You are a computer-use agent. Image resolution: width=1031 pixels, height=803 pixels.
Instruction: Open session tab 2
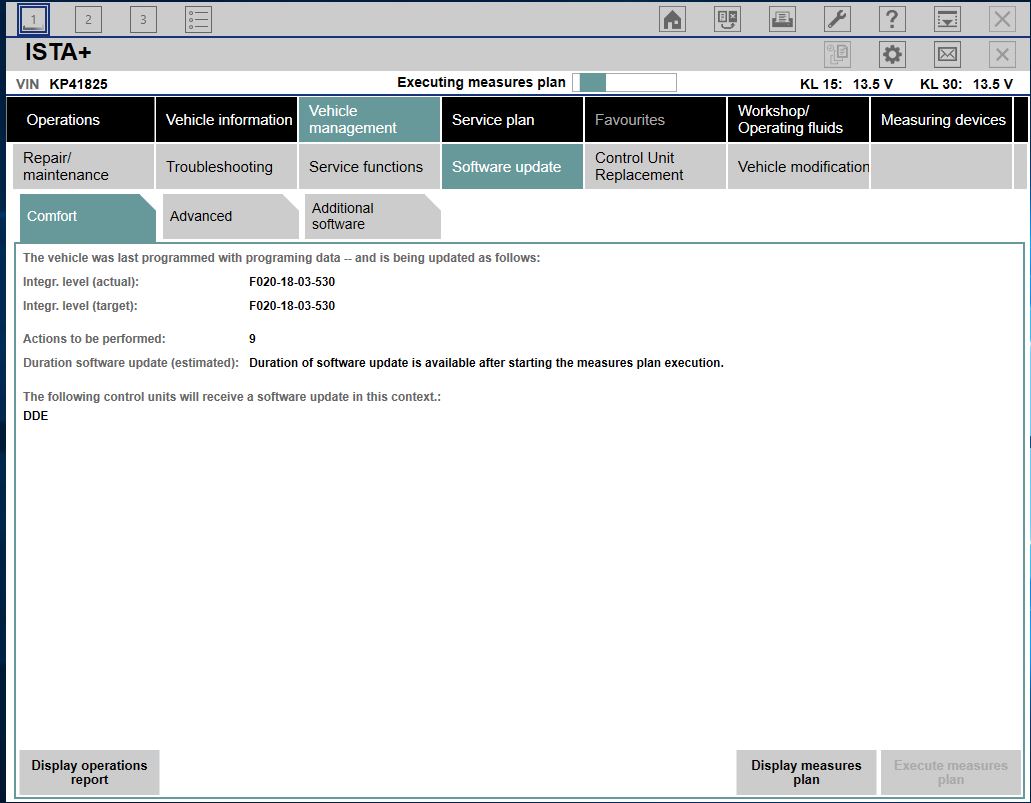click(88, 18)
